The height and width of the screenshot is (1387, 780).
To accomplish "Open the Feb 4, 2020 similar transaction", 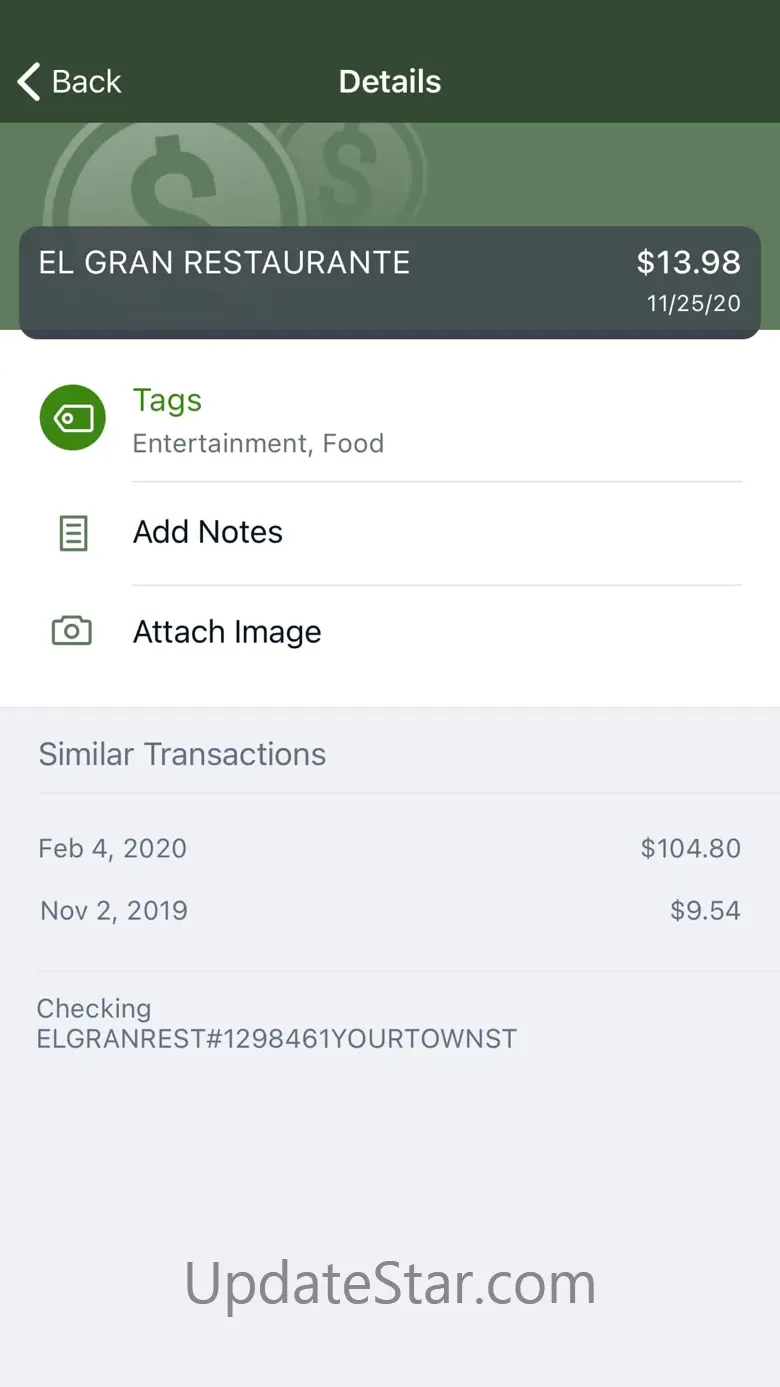I will click(x=390, y=848).
